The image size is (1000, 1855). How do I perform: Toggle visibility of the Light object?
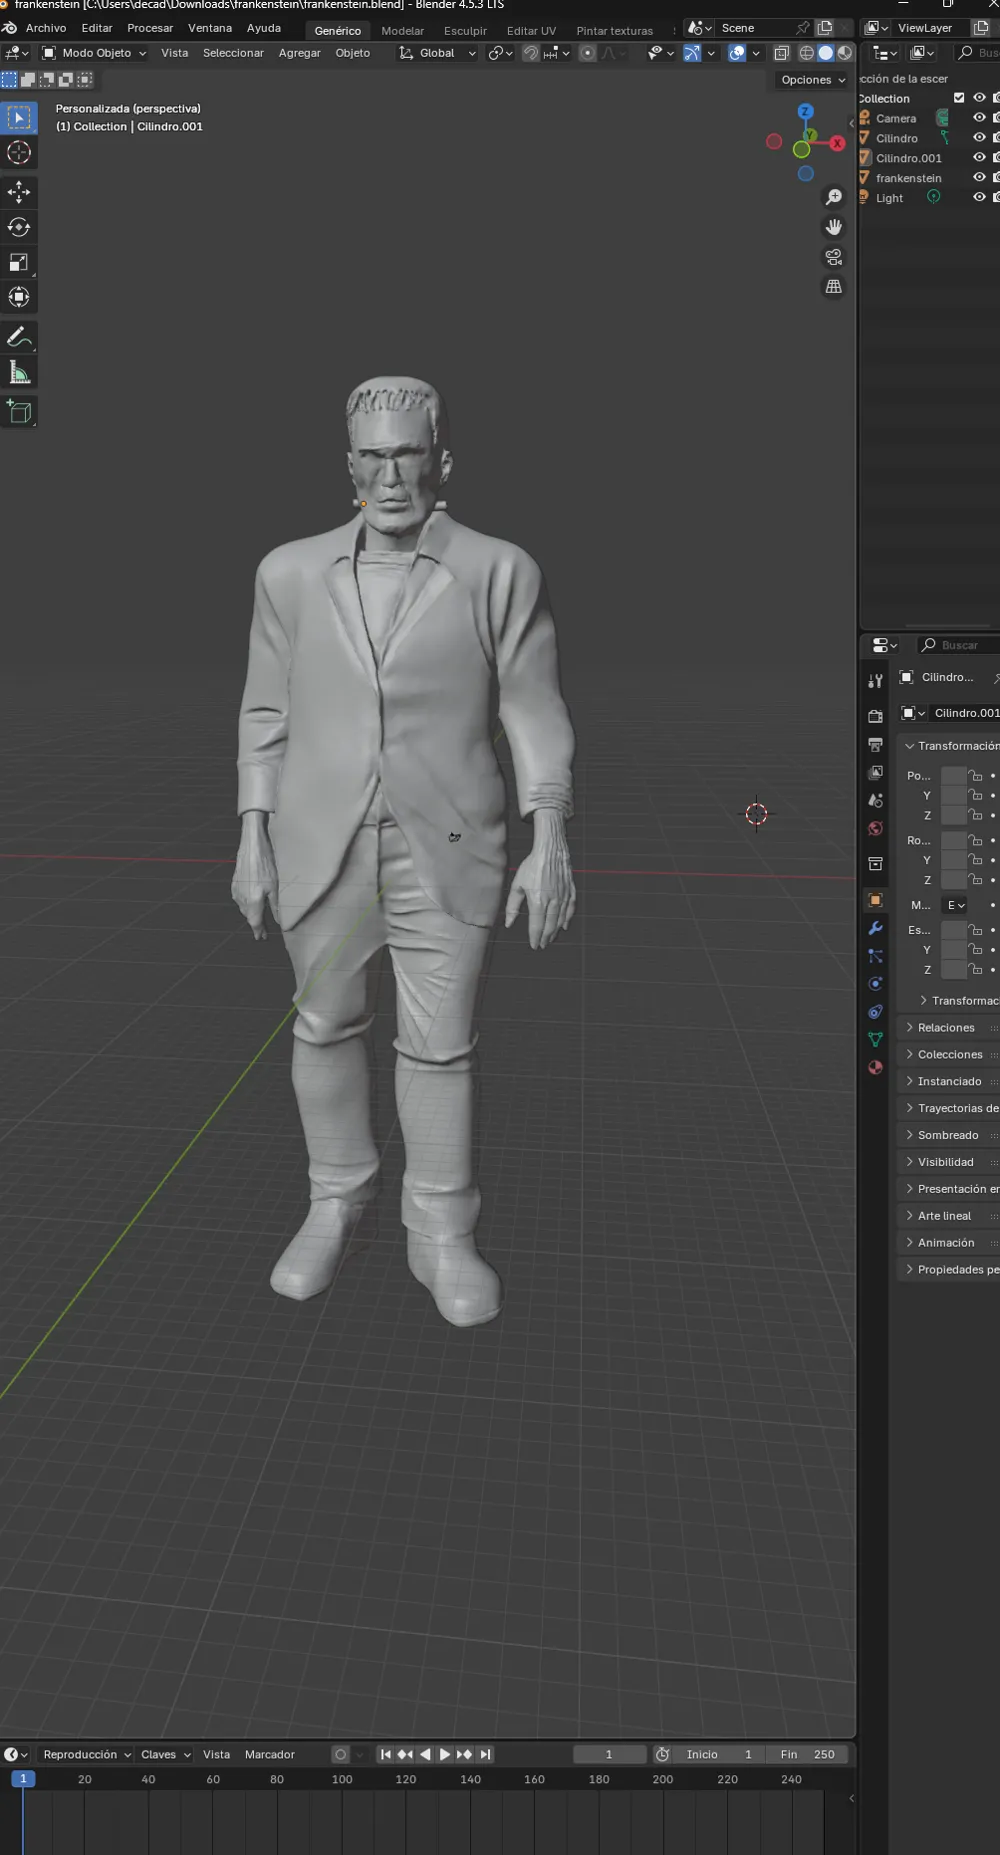[x=979, y=197]
